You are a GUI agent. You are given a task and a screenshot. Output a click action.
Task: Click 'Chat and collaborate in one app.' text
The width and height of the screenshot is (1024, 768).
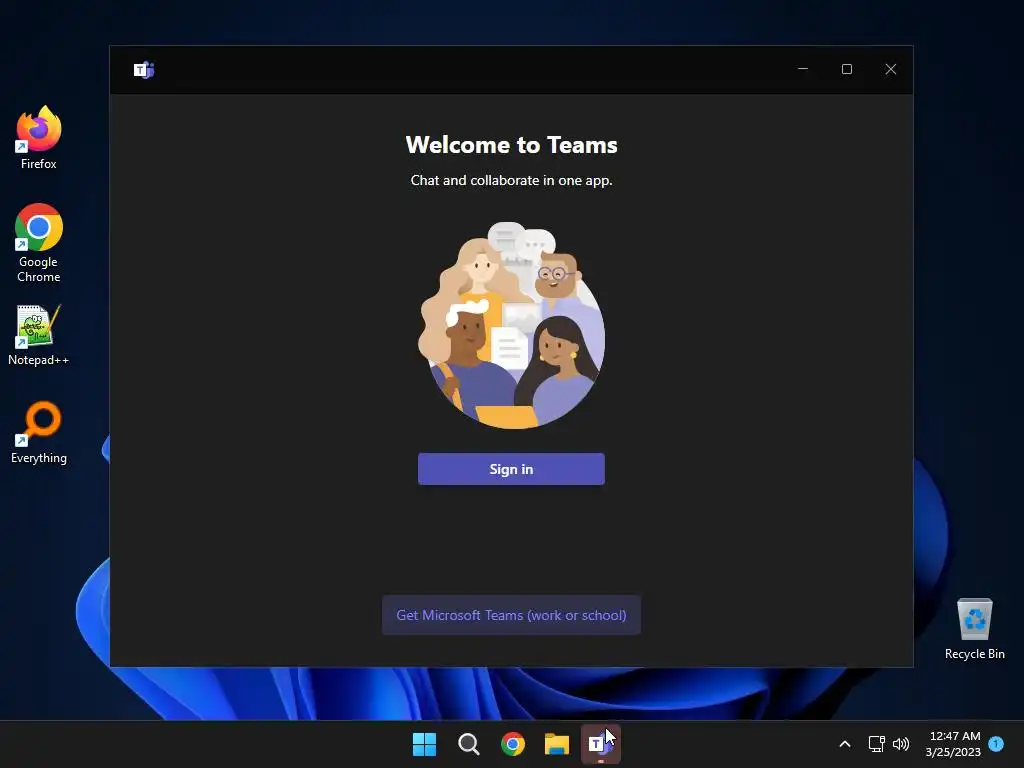click(511, 180)
